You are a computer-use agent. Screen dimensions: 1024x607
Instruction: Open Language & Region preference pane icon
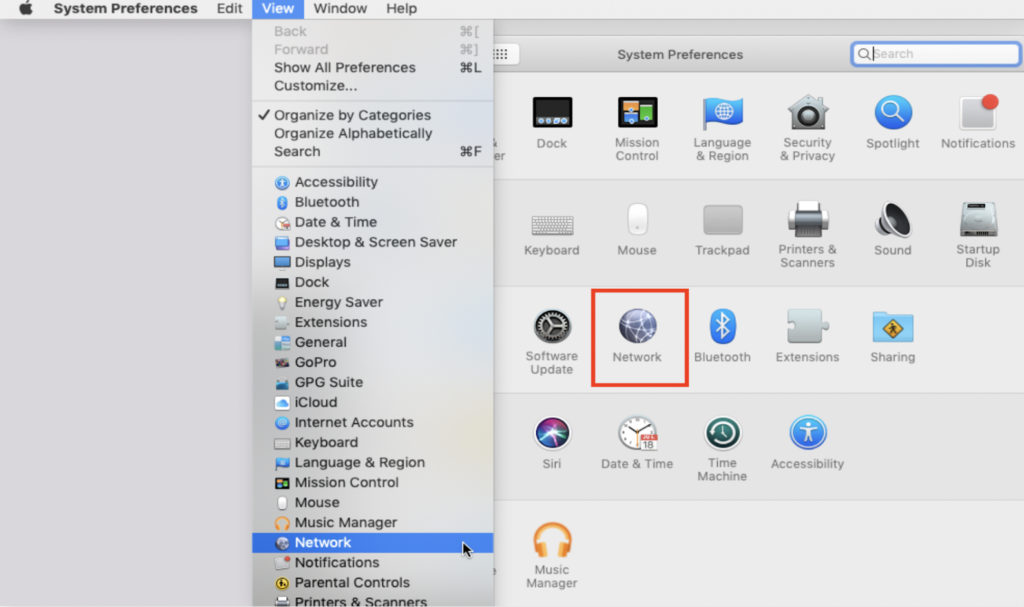coord(722,112)
